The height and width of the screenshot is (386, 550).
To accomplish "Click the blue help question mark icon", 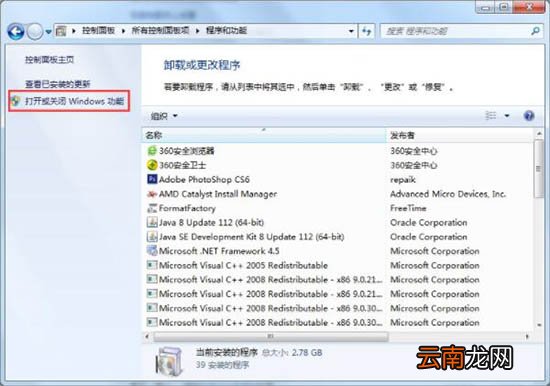I will click(529, 115).
